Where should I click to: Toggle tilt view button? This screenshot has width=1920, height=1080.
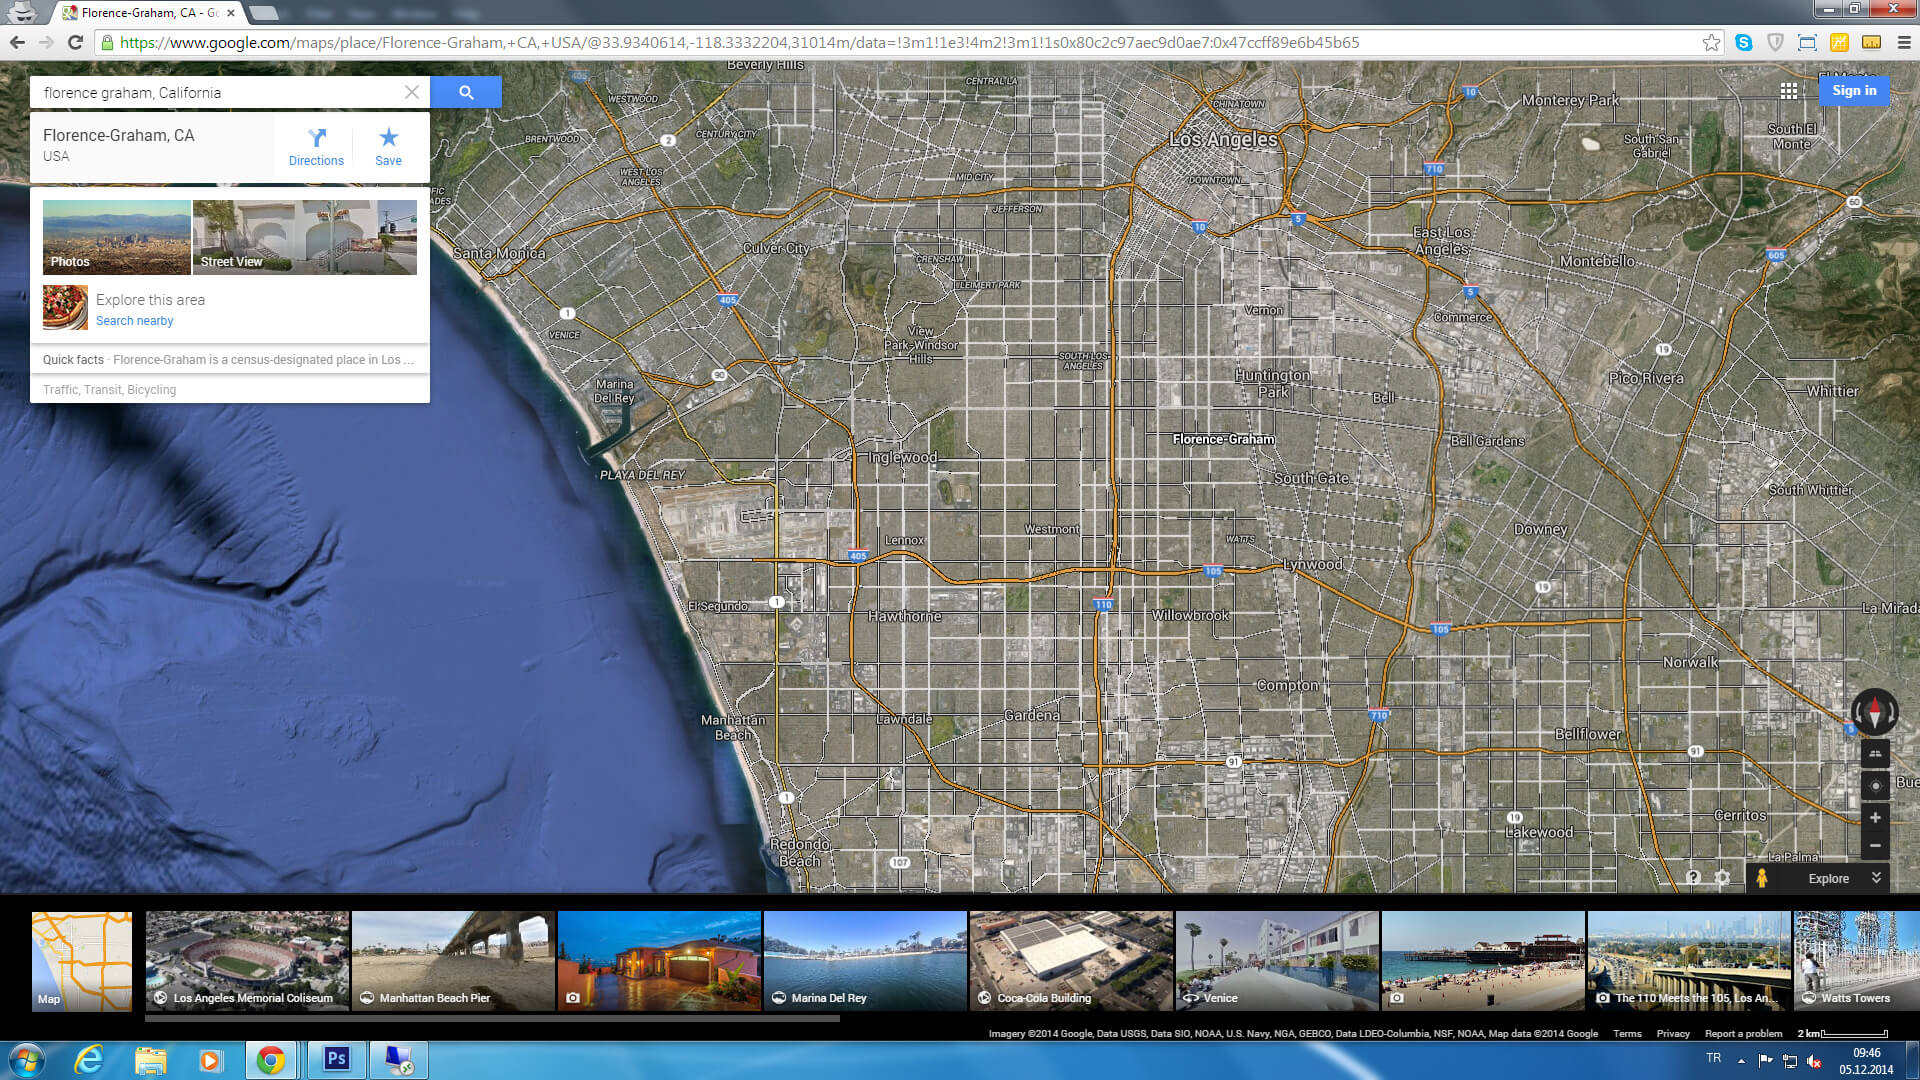[x=1875, y=754]
